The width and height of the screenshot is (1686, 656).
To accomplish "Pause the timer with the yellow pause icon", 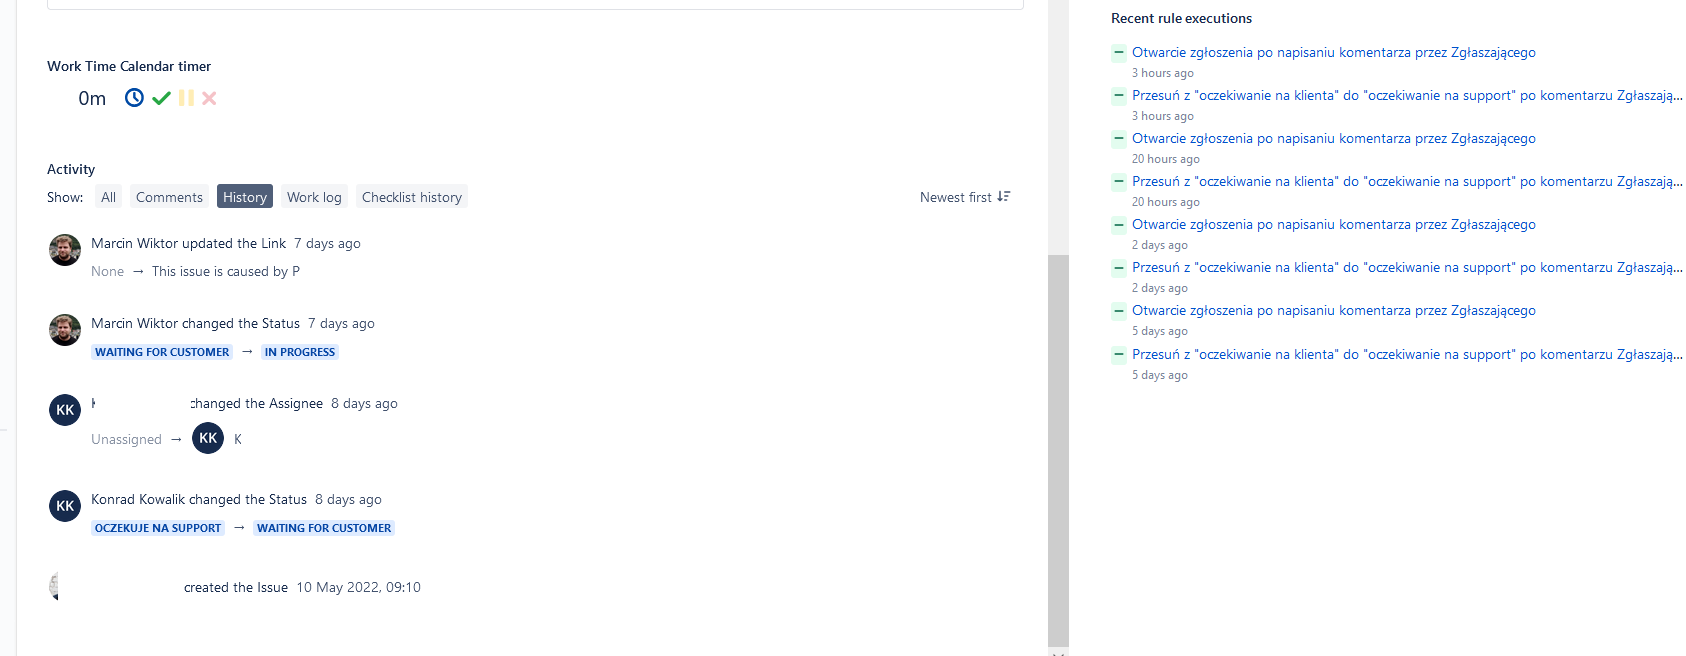I will (186, 98).
